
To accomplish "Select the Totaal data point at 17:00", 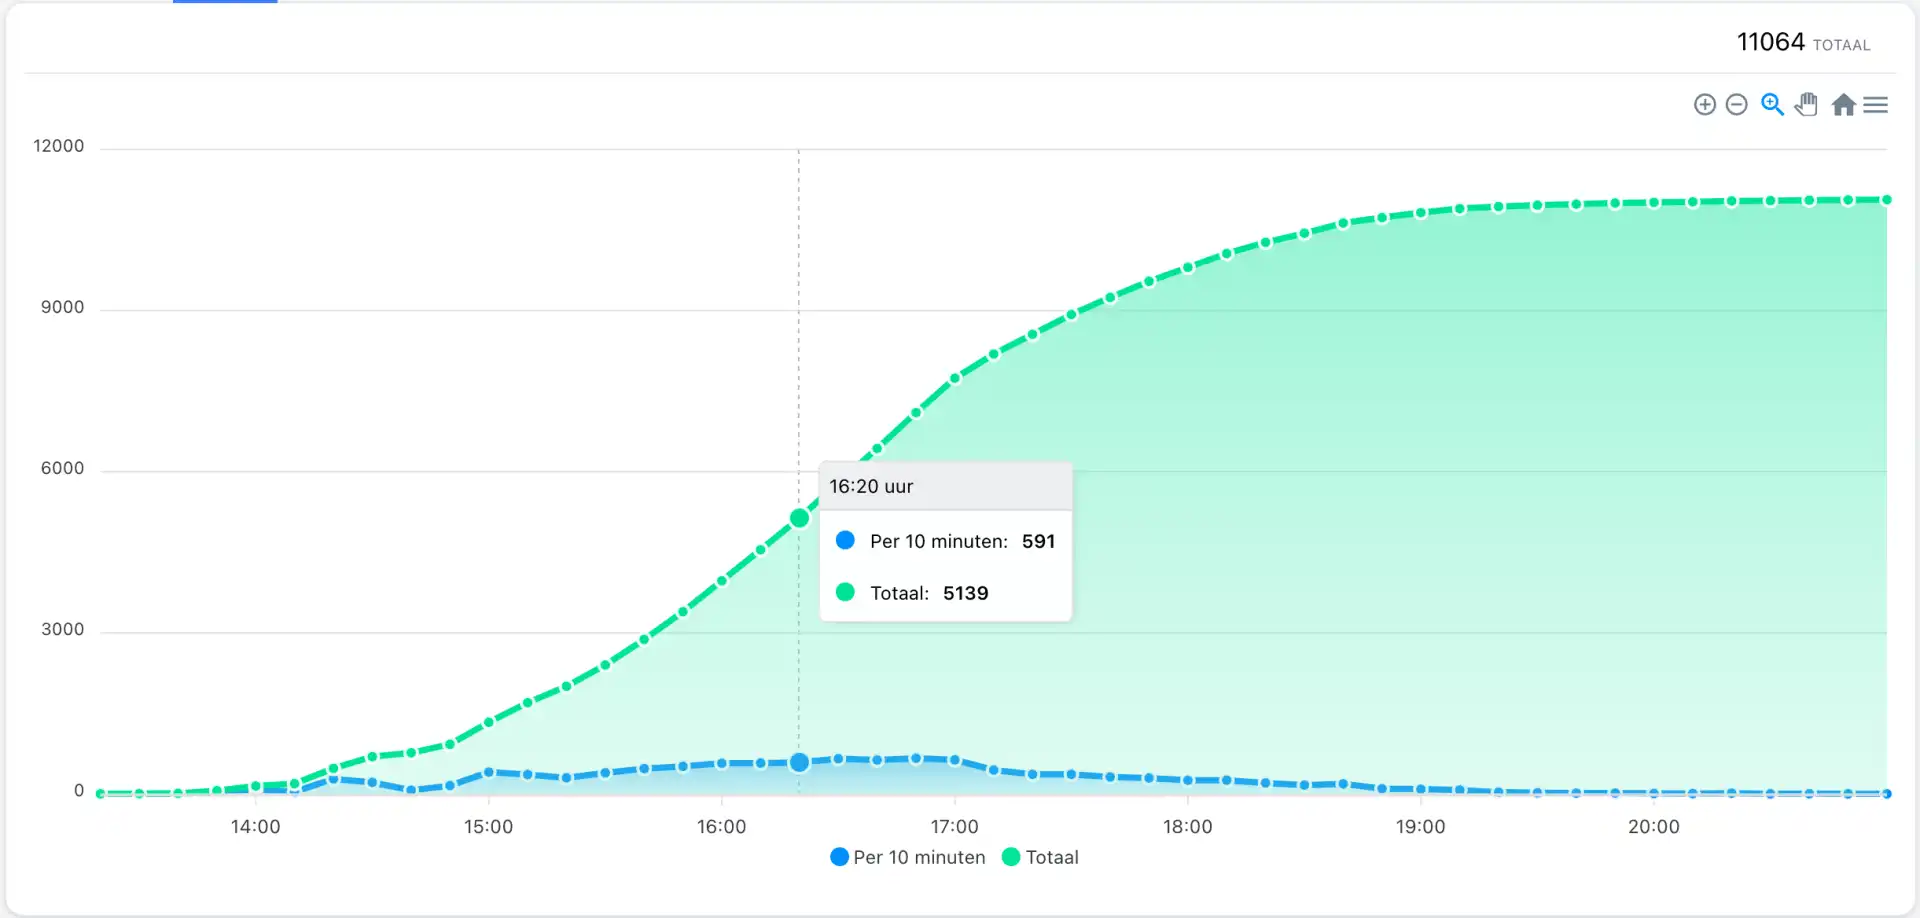I will (955, 378).
